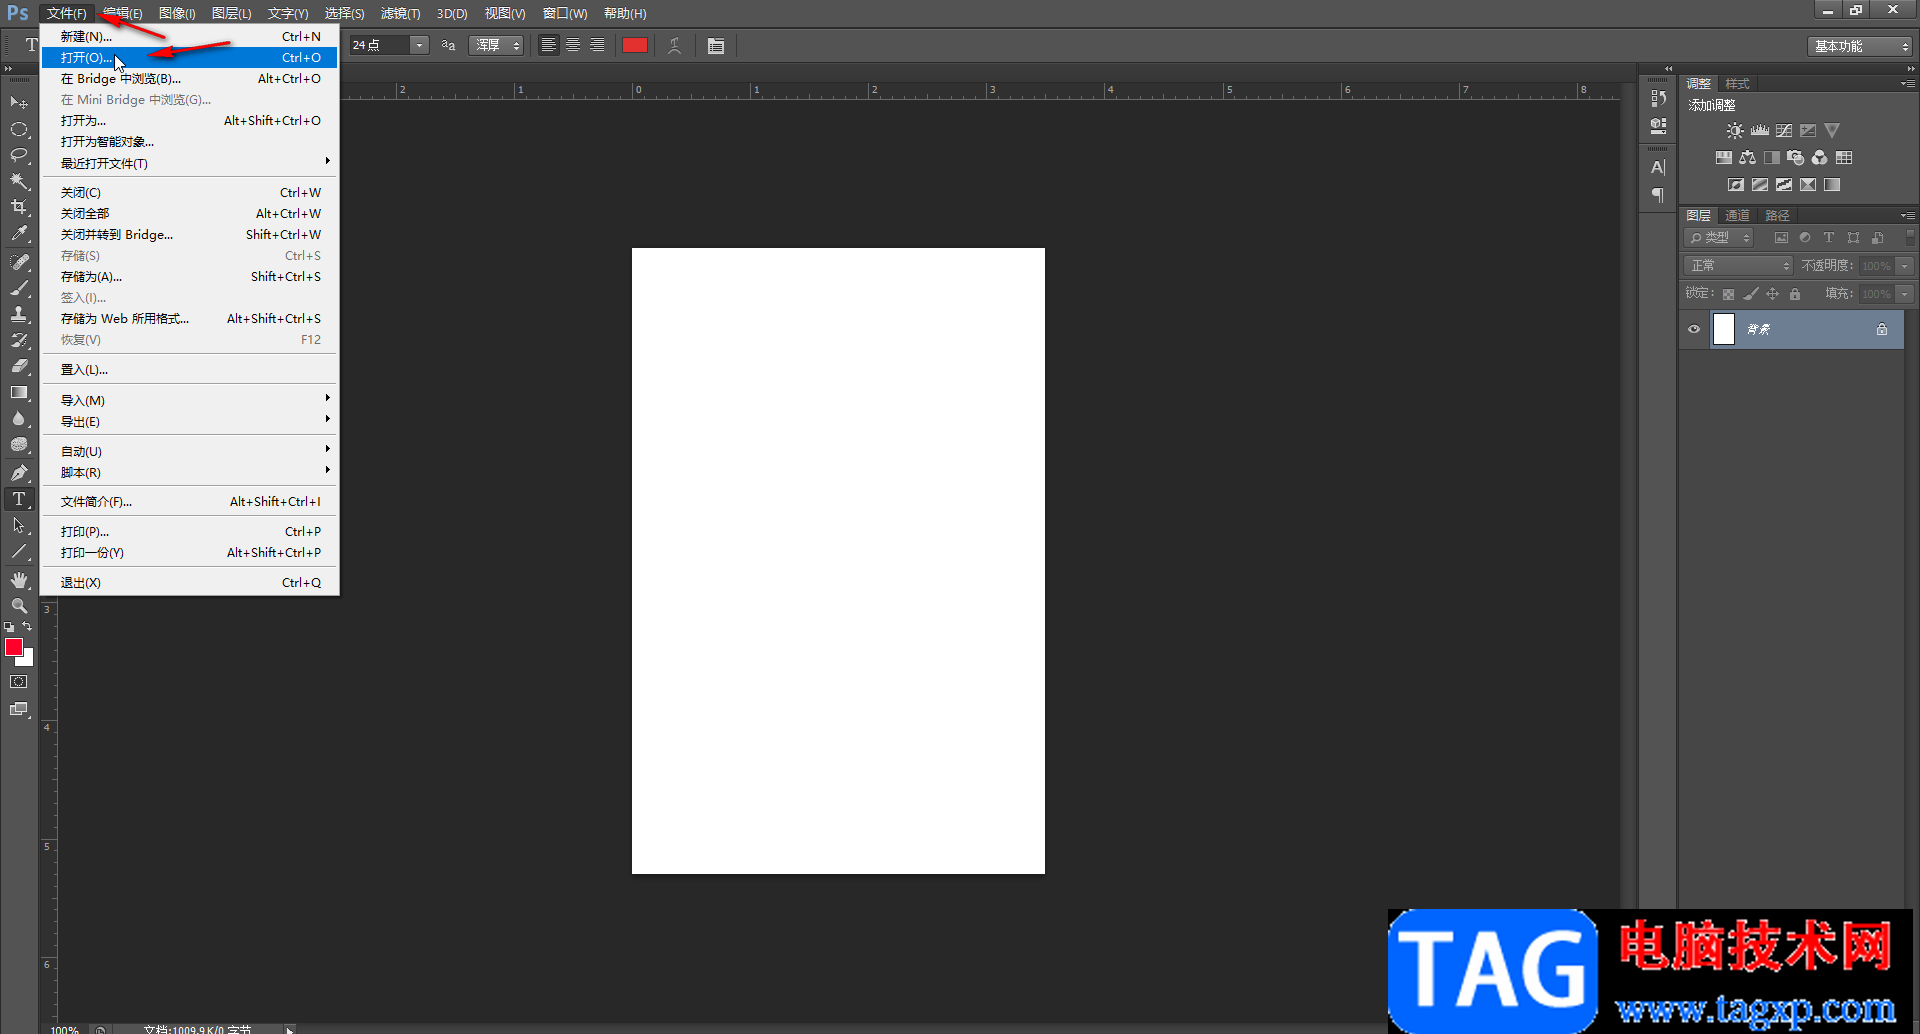Toggle pixel layer filter
The height and width of the screenshot is (1034, 1920).
pyautogui.click(x=1781, y=238)
